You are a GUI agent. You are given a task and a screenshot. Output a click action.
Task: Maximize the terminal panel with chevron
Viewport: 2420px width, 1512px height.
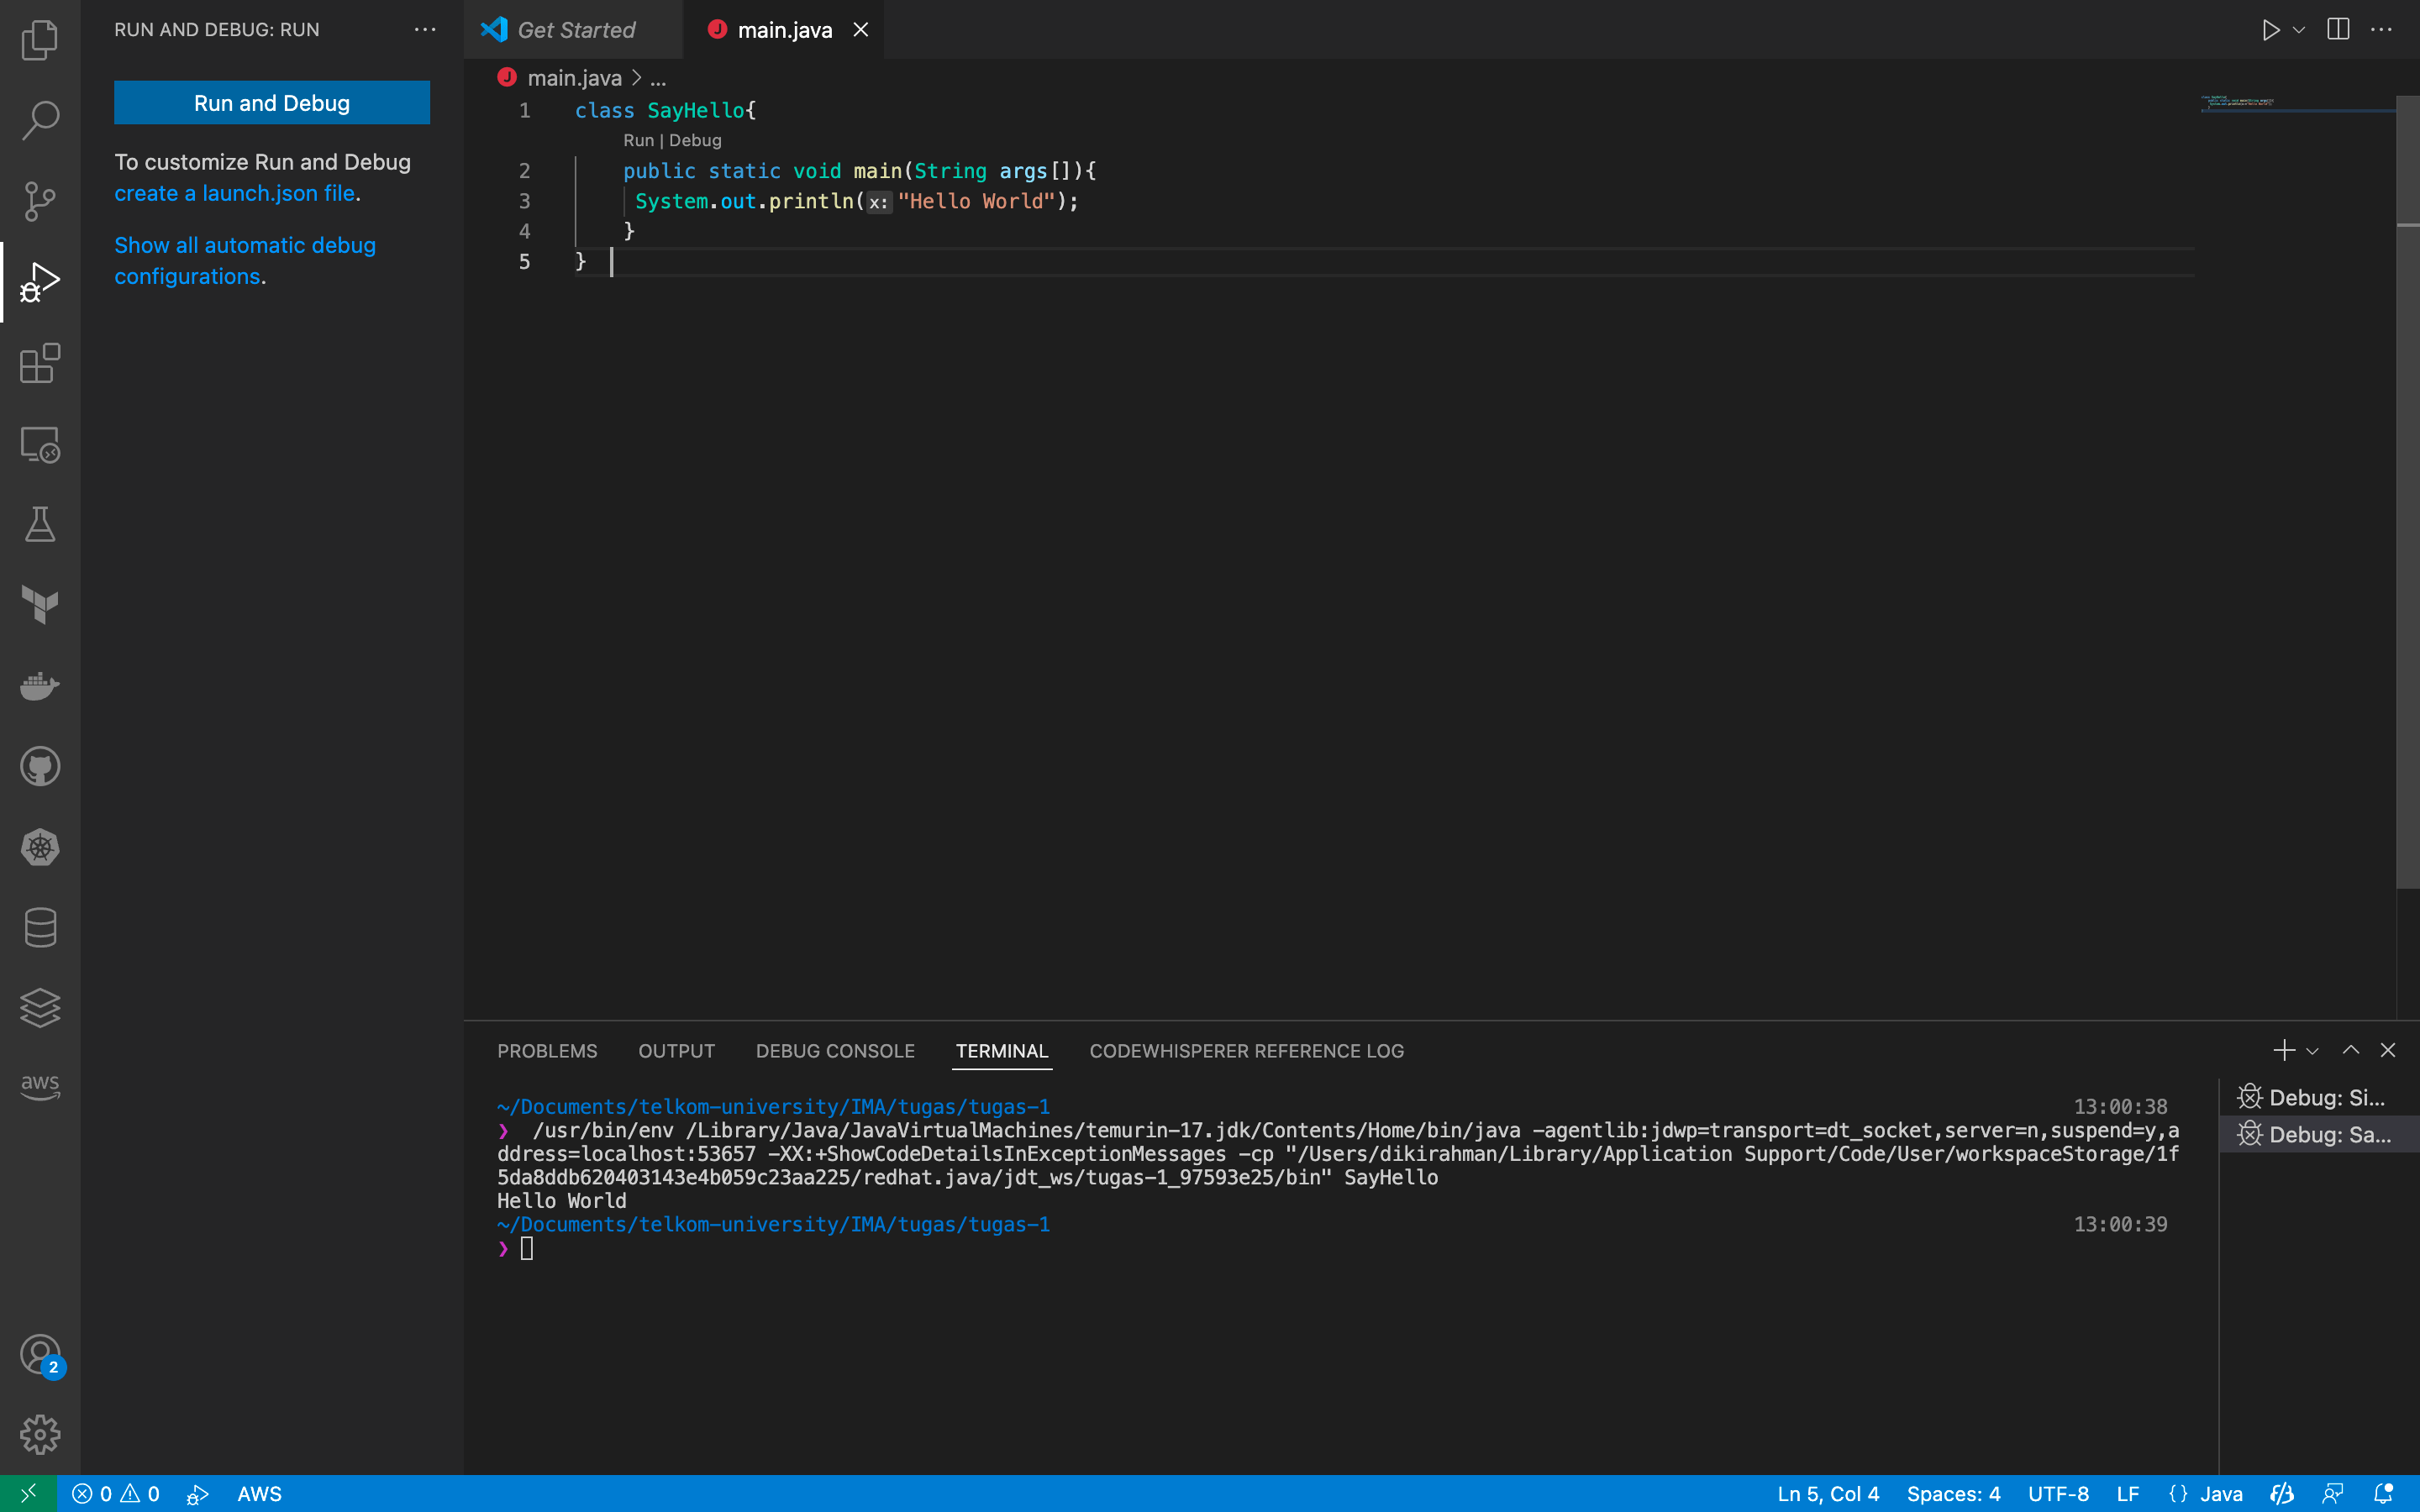[x=2351, y=1050]
